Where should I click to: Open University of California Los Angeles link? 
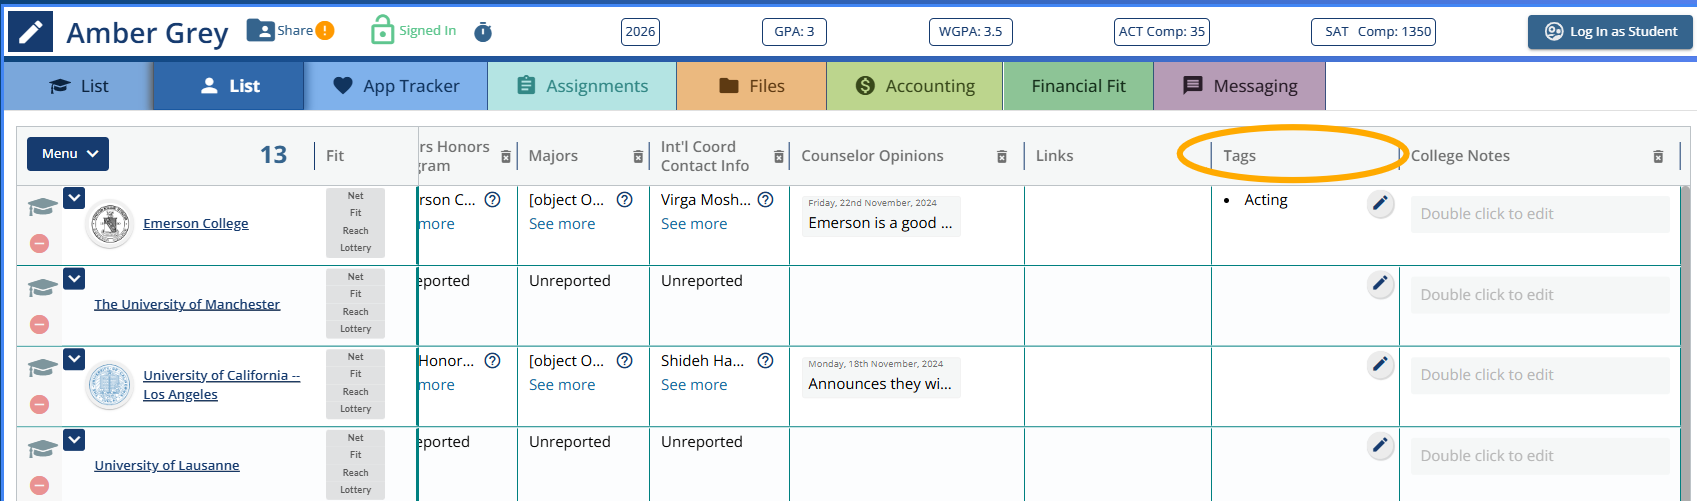(221, 385)
